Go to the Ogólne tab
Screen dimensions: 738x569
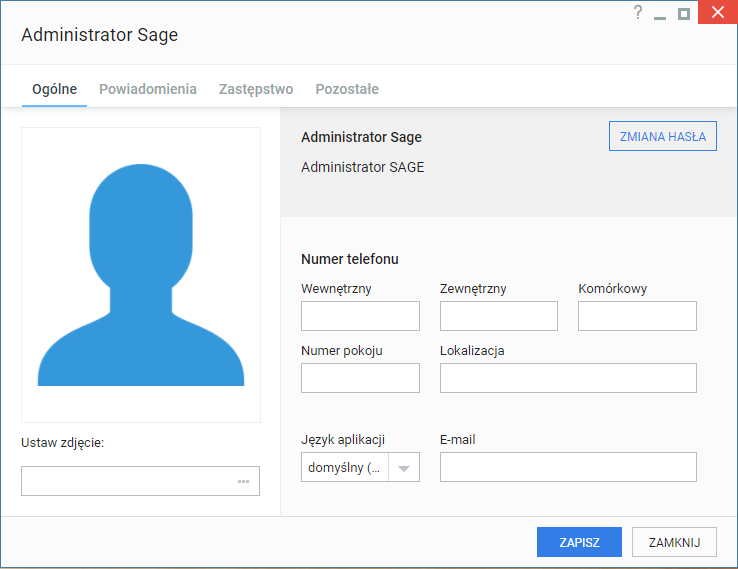click(55, 89)
